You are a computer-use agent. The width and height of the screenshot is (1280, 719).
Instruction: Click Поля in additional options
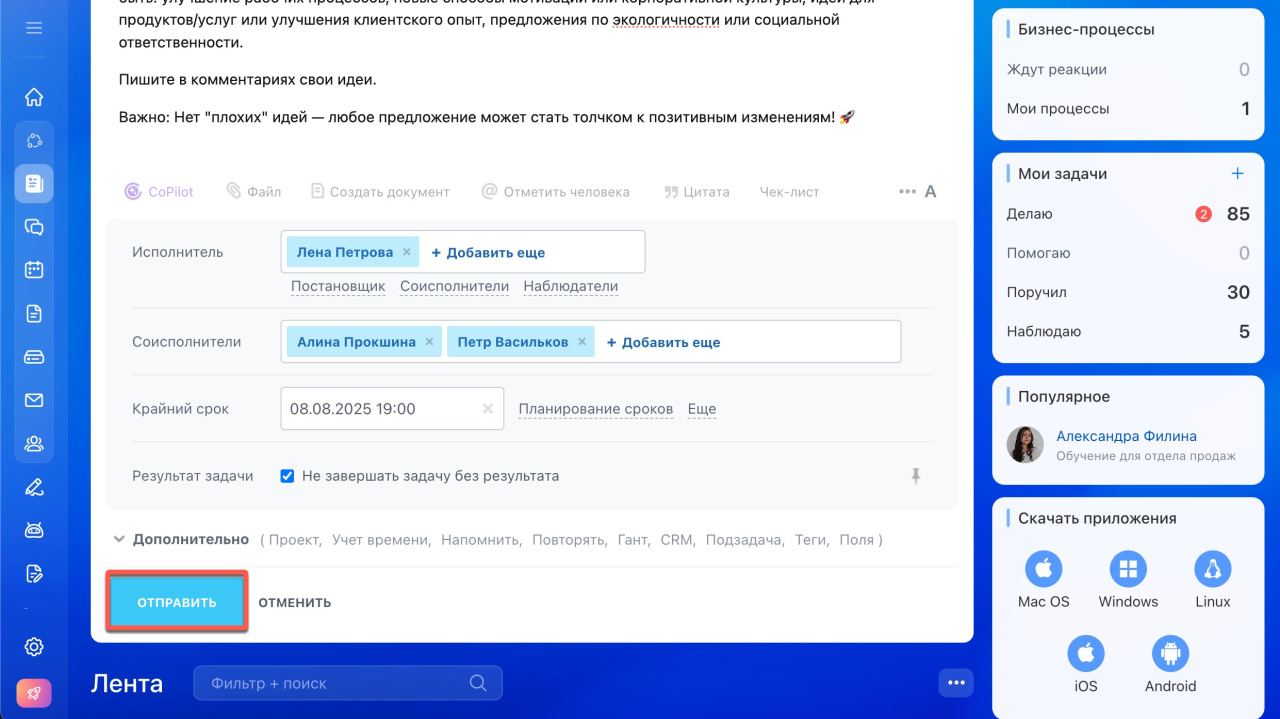point(855,540)
